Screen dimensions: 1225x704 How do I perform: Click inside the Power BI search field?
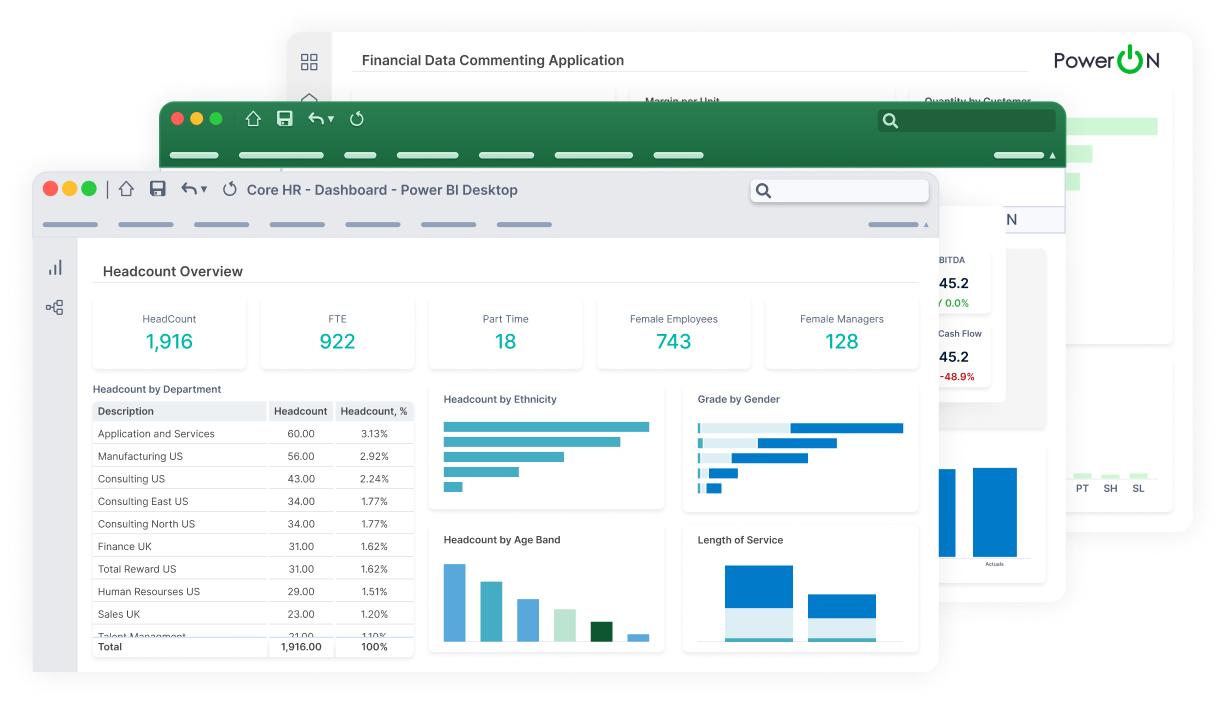click(x=845, y=190)
